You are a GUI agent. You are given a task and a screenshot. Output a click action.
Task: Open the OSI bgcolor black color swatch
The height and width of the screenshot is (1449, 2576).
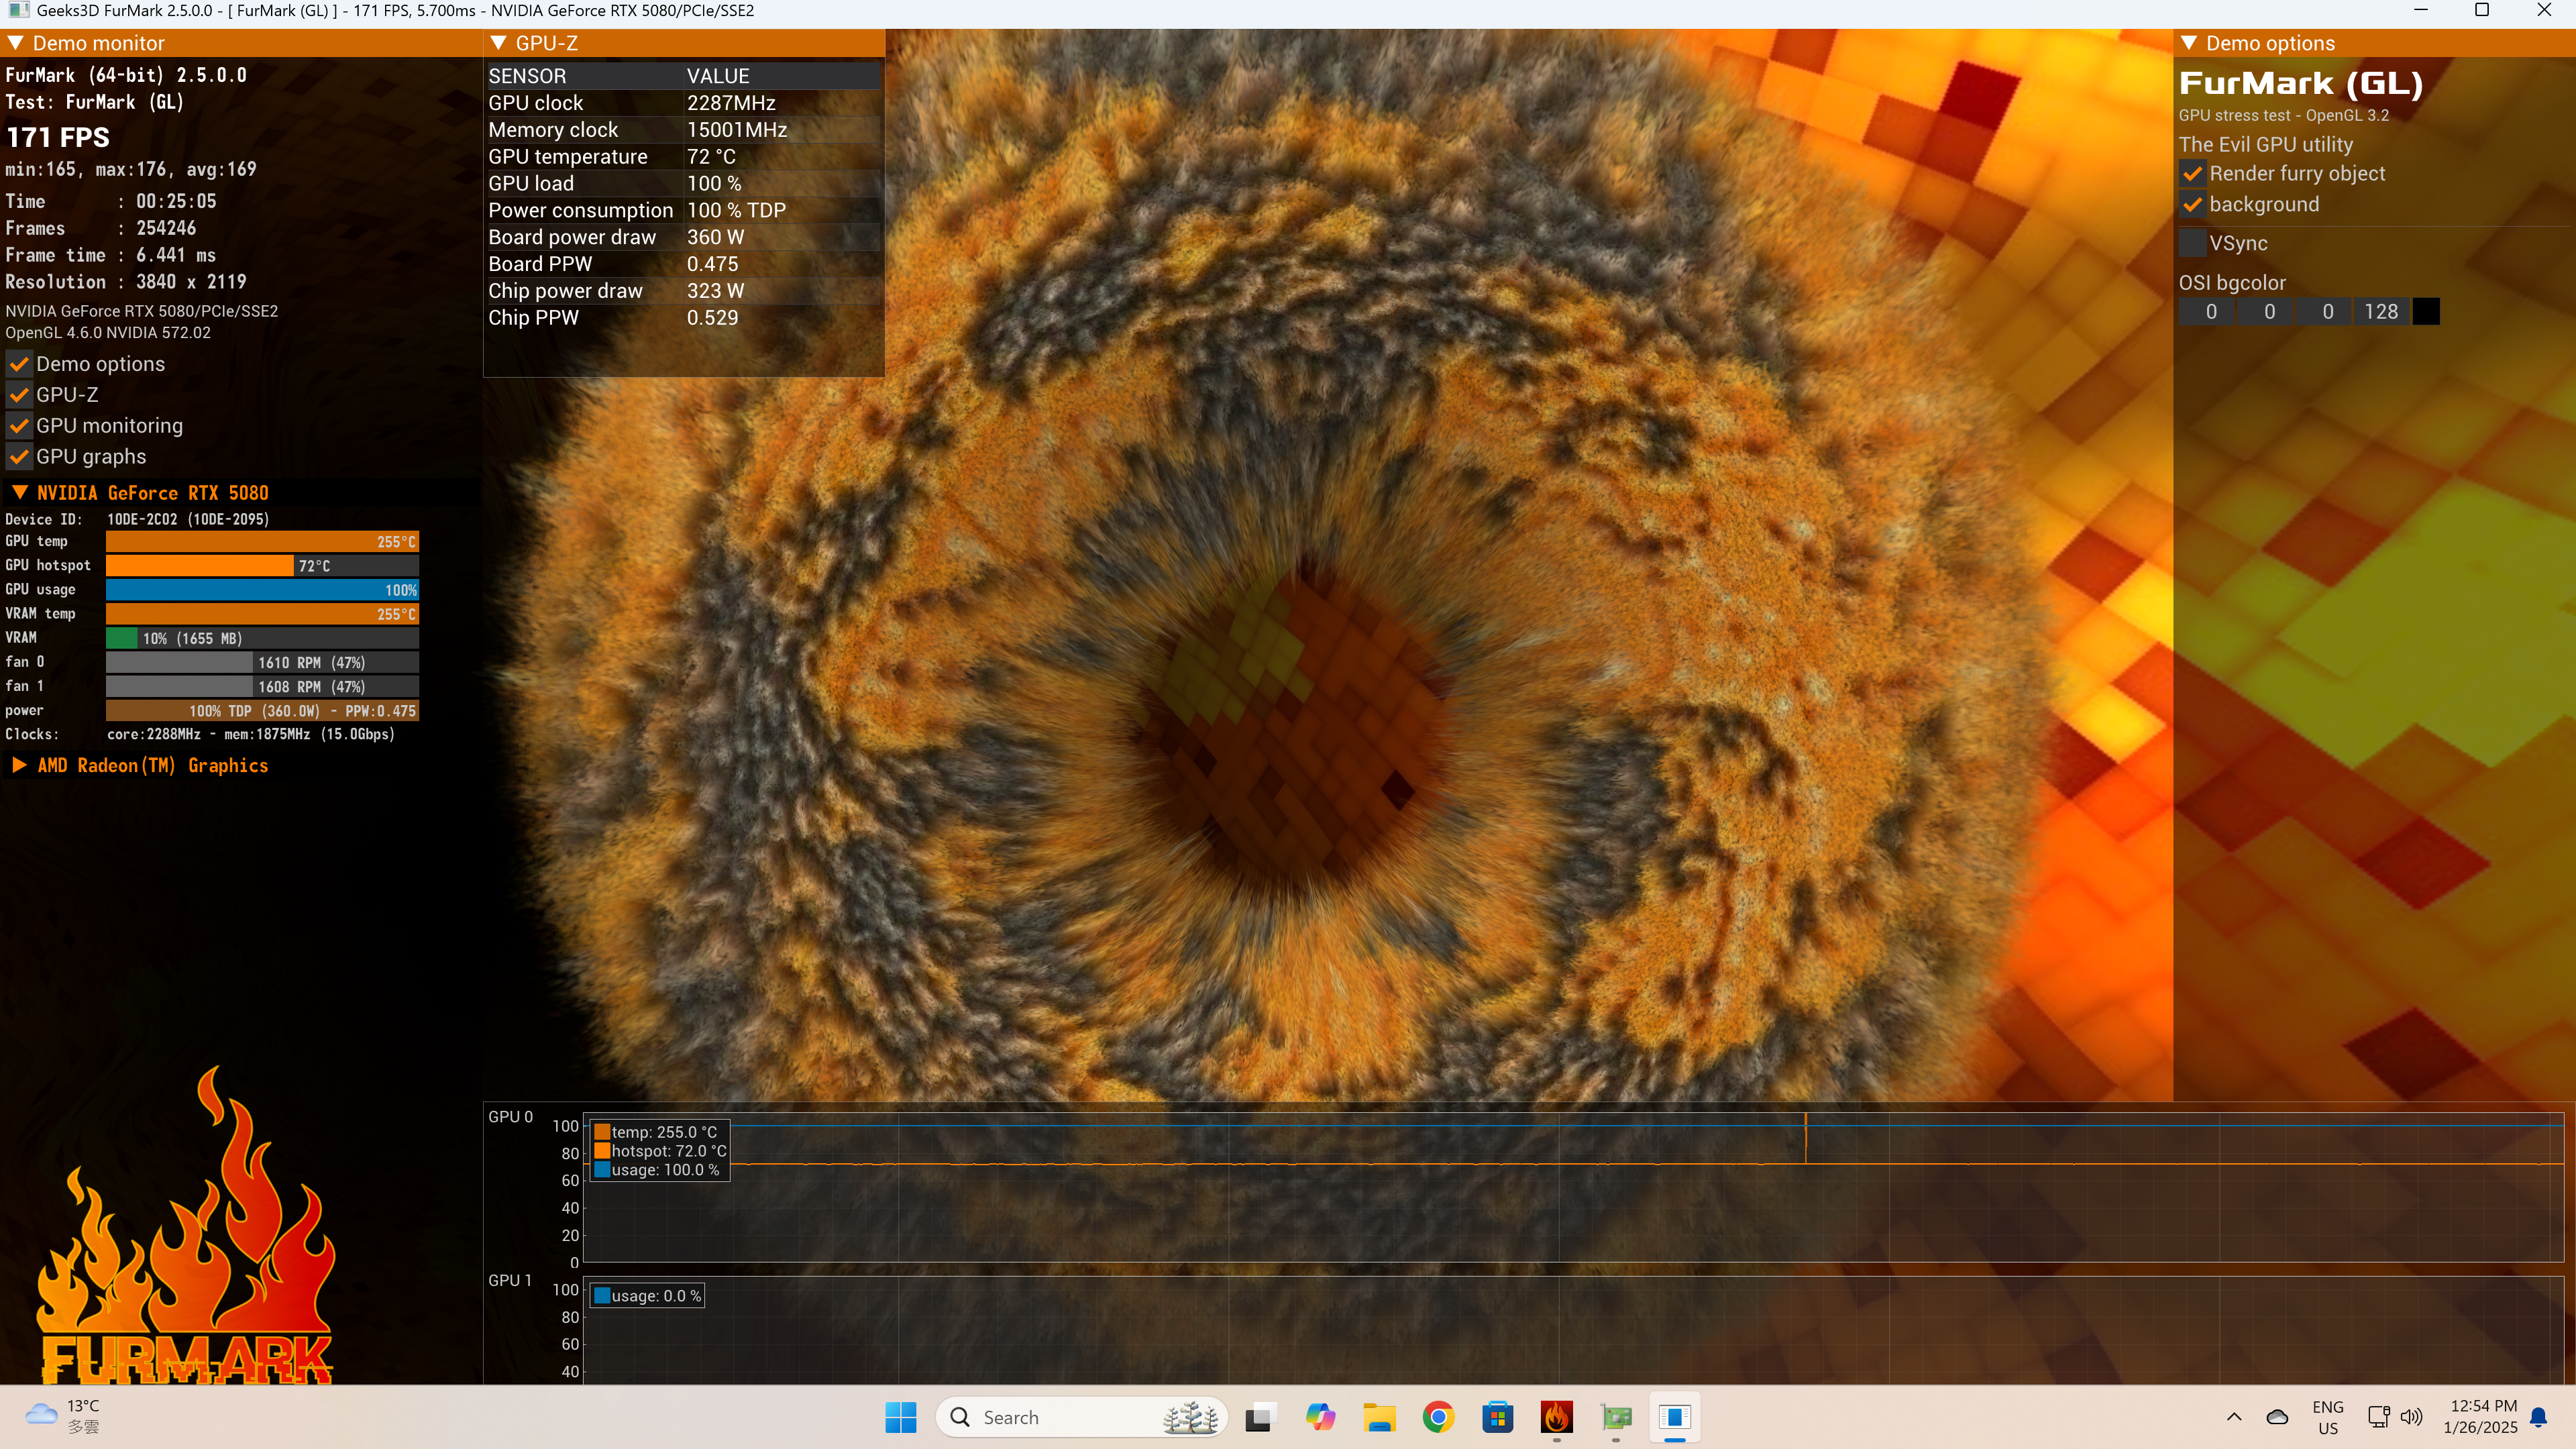(x=2426, y=312)
